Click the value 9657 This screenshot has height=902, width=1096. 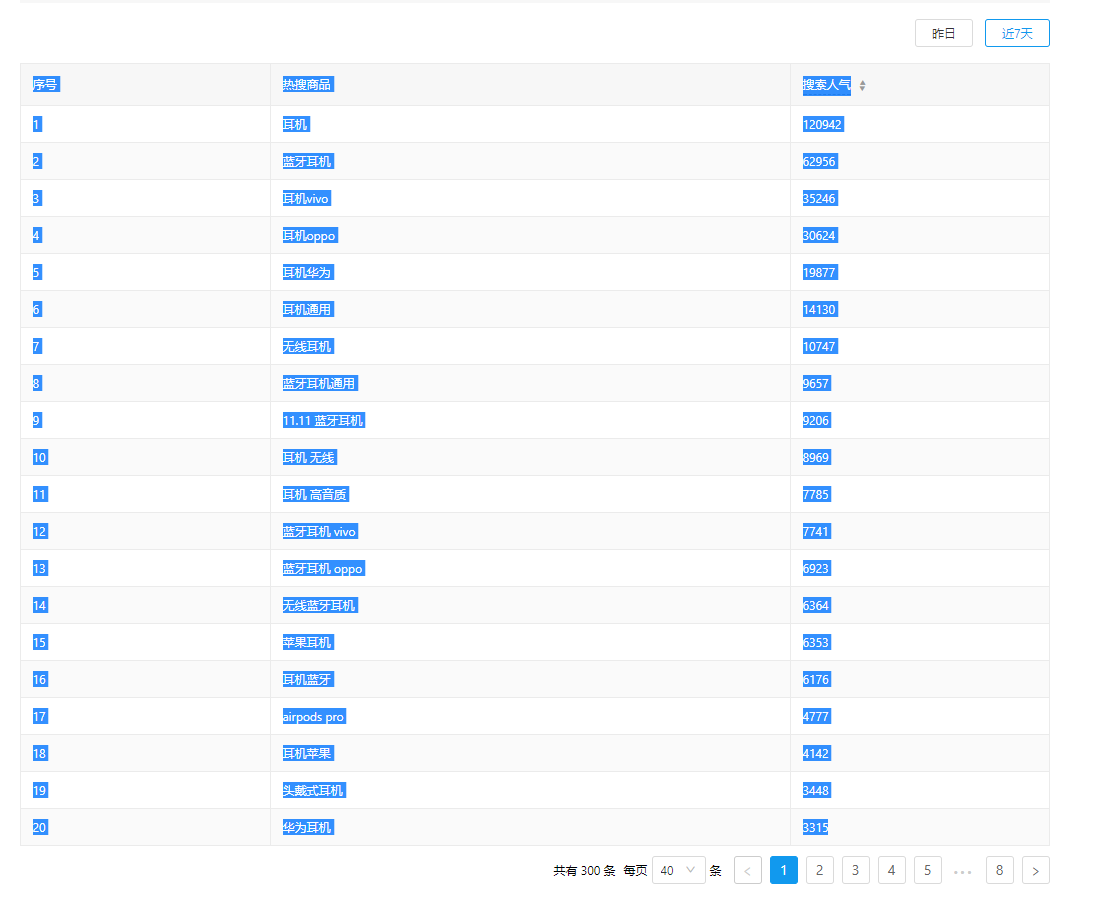[816, 384]
